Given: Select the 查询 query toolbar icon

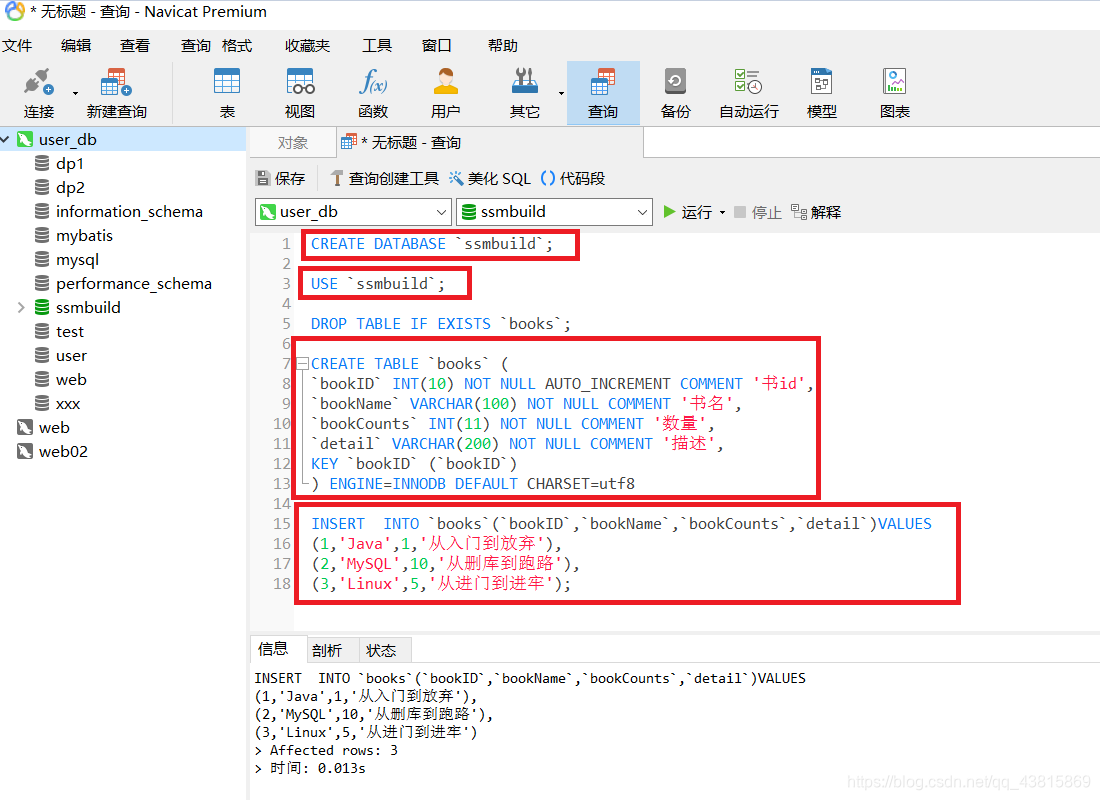Looking at the screenshot, I should point(603,93).
